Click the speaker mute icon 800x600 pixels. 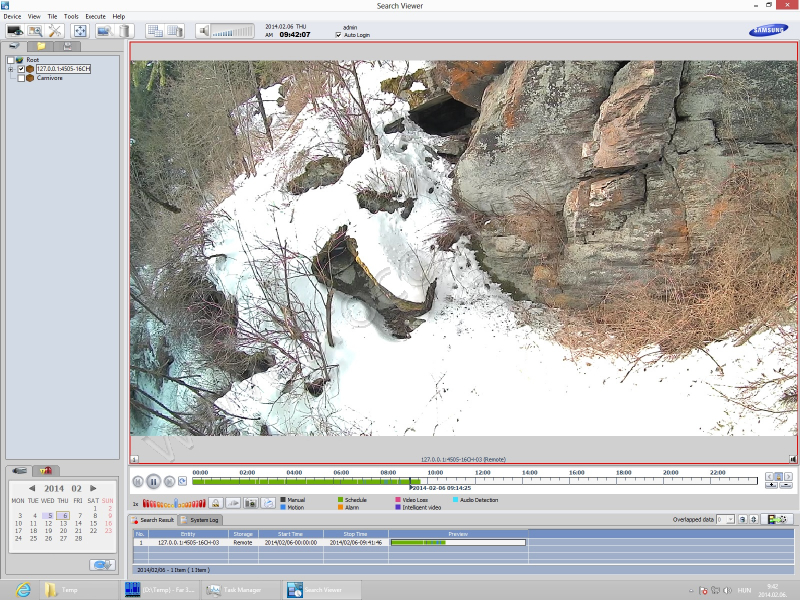click(204, 31)
